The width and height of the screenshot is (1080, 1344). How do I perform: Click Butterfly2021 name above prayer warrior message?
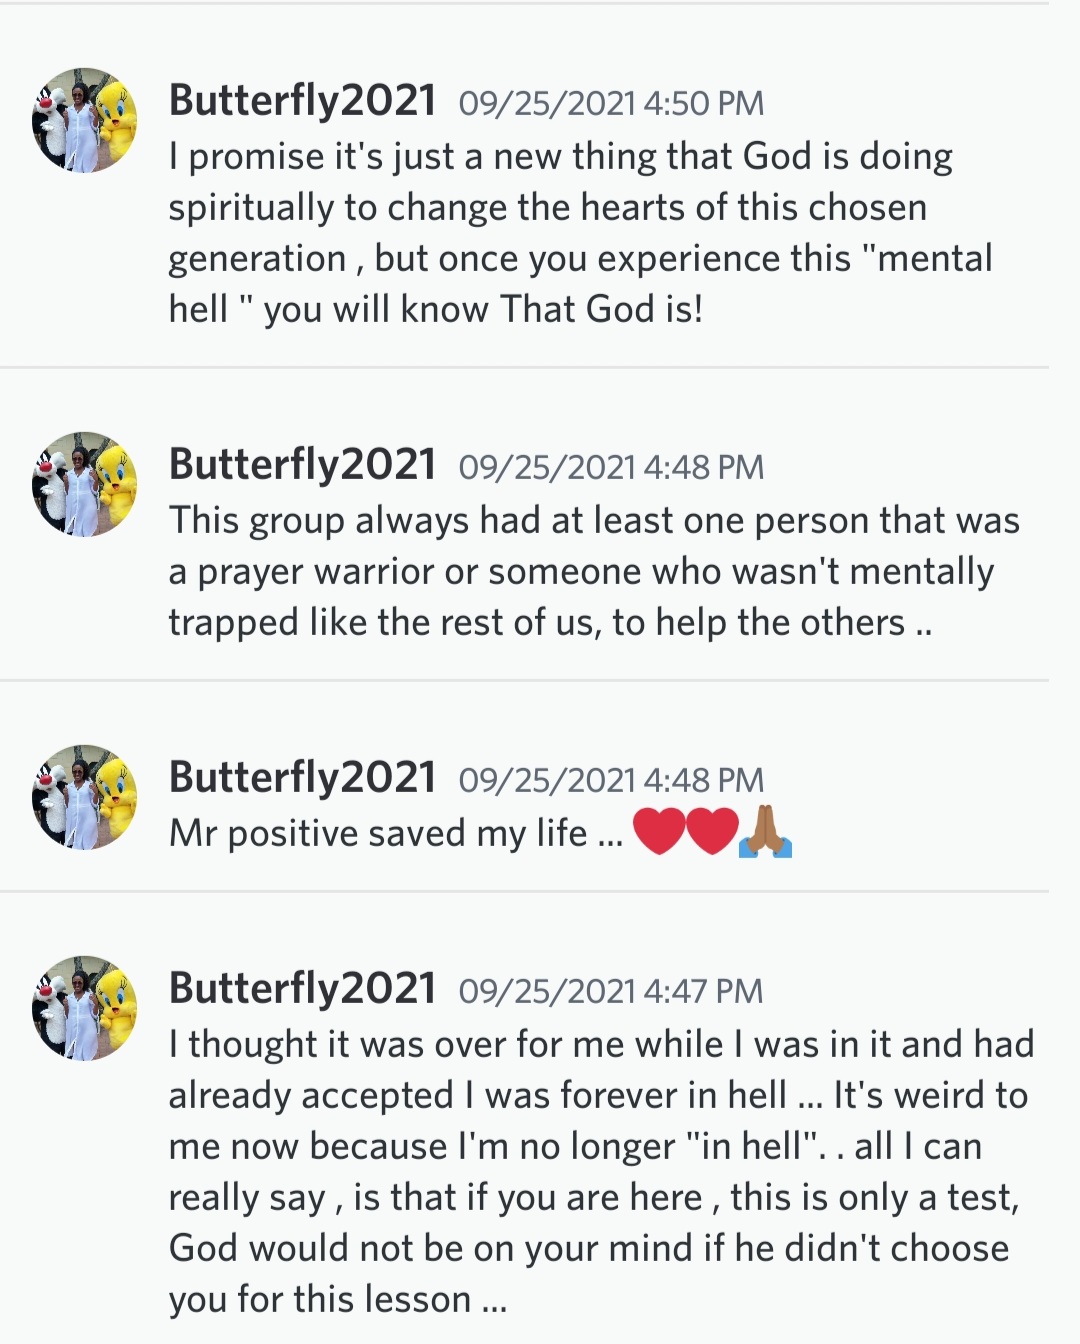point(302,465)
